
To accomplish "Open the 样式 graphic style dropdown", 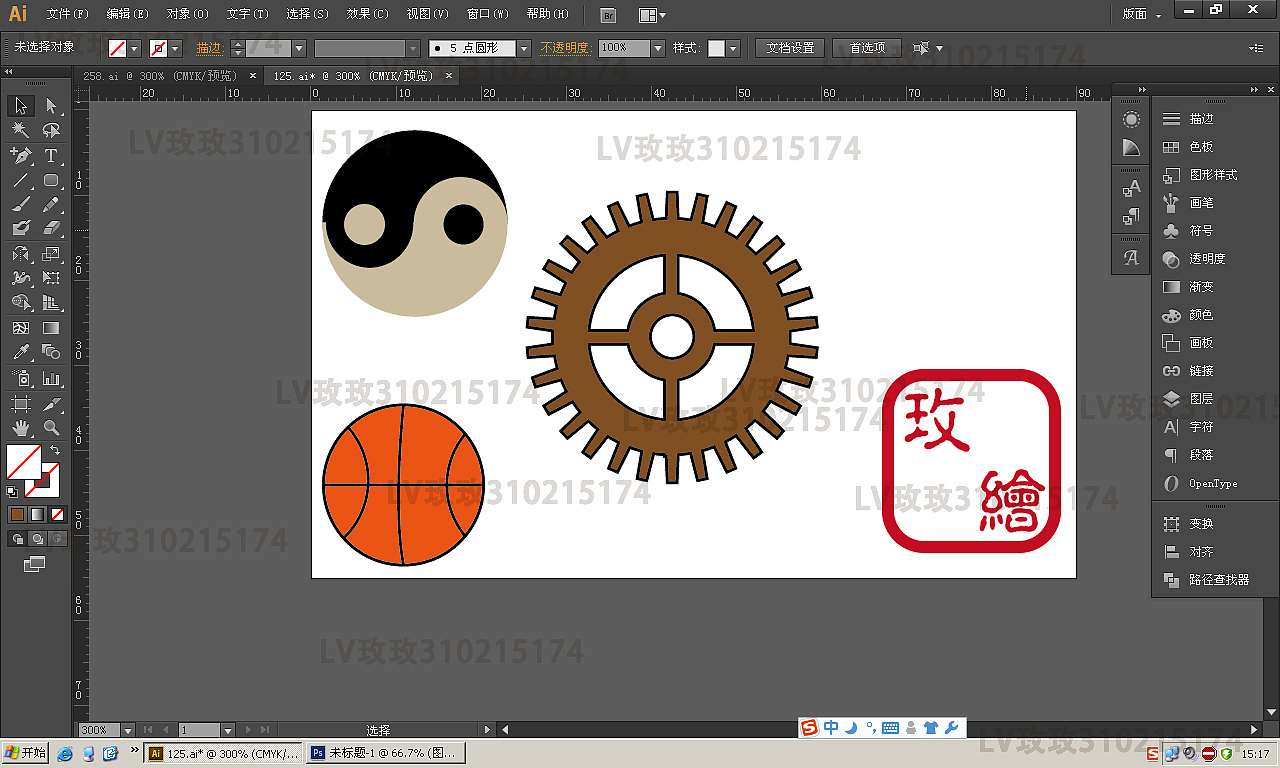I will [733, 48].
